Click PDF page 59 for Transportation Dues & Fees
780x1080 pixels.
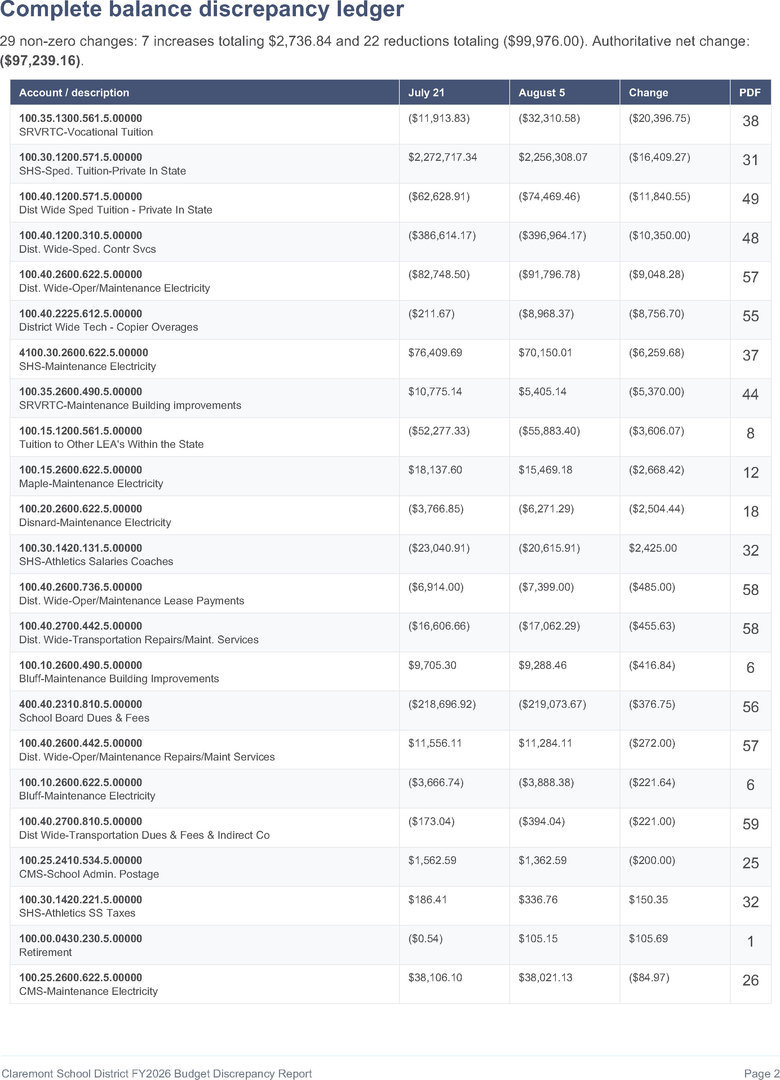click(x=750, y=824)
